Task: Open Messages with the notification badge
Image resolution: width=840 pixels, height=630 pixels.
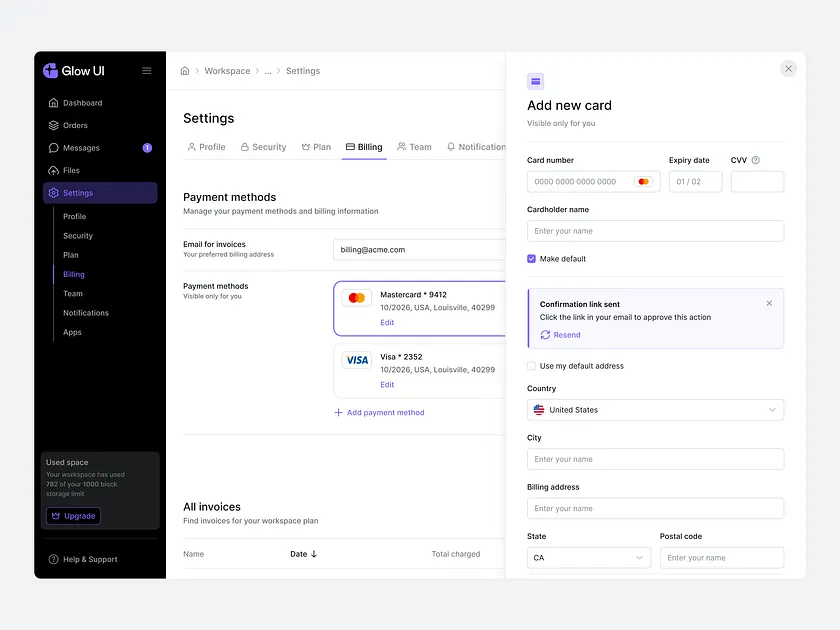Action: click(52, 148)
